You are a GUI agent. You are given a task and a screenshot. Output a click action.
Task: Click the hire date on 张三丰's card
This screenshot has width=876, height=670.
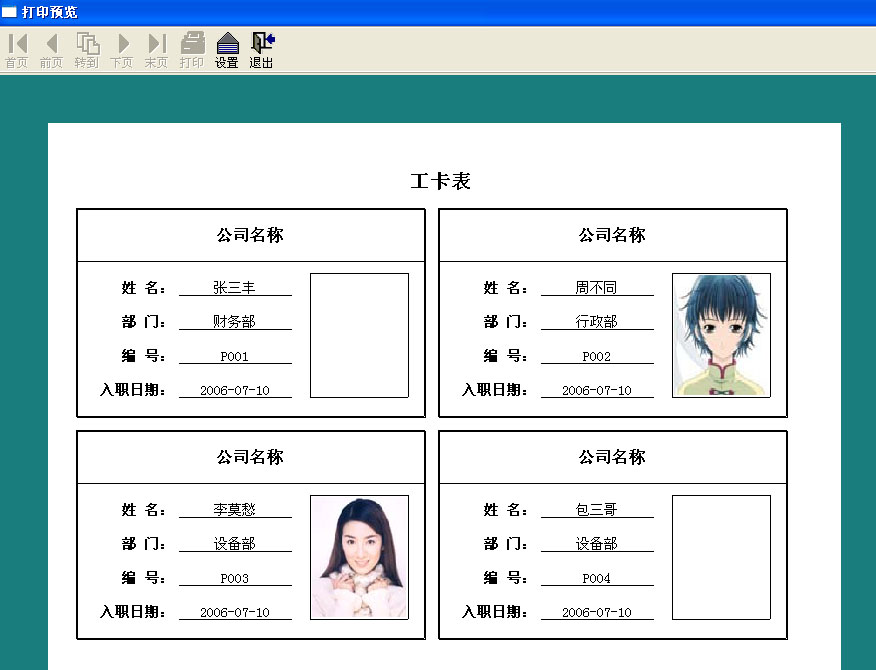tap(235, 391)
